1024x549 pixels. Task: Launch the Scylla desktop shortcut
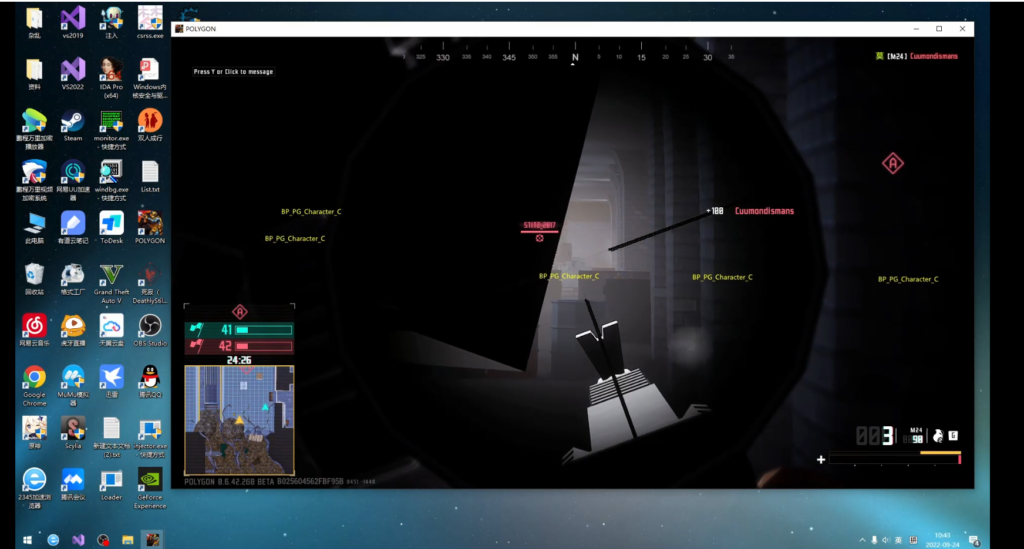pyautogui.click(x=72, y=432)
